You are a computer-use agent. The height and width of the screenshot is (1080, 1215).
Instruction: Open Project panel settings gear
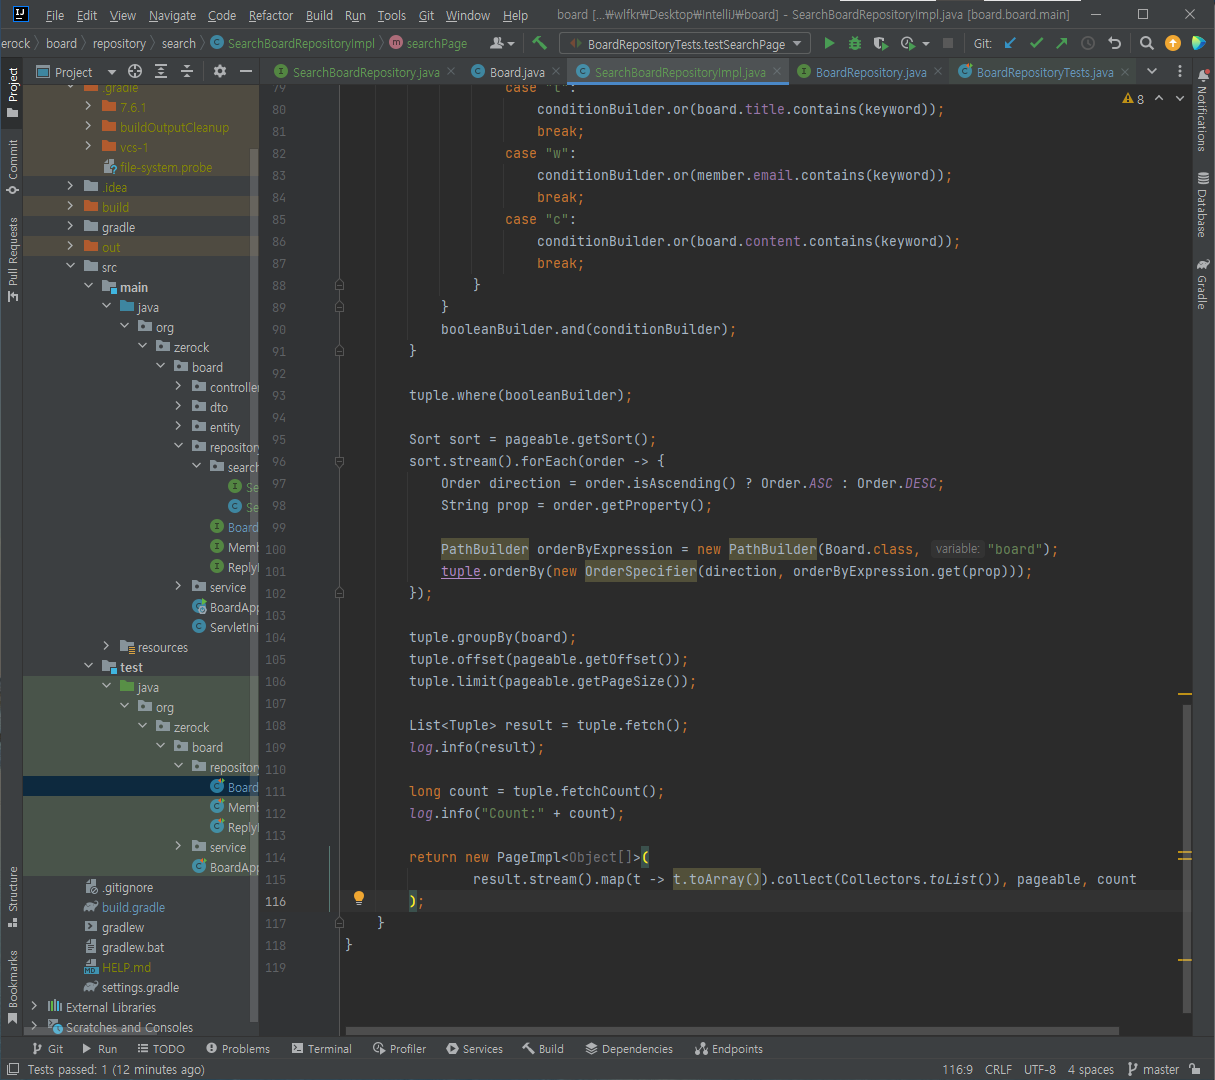(x=220, y=71)
